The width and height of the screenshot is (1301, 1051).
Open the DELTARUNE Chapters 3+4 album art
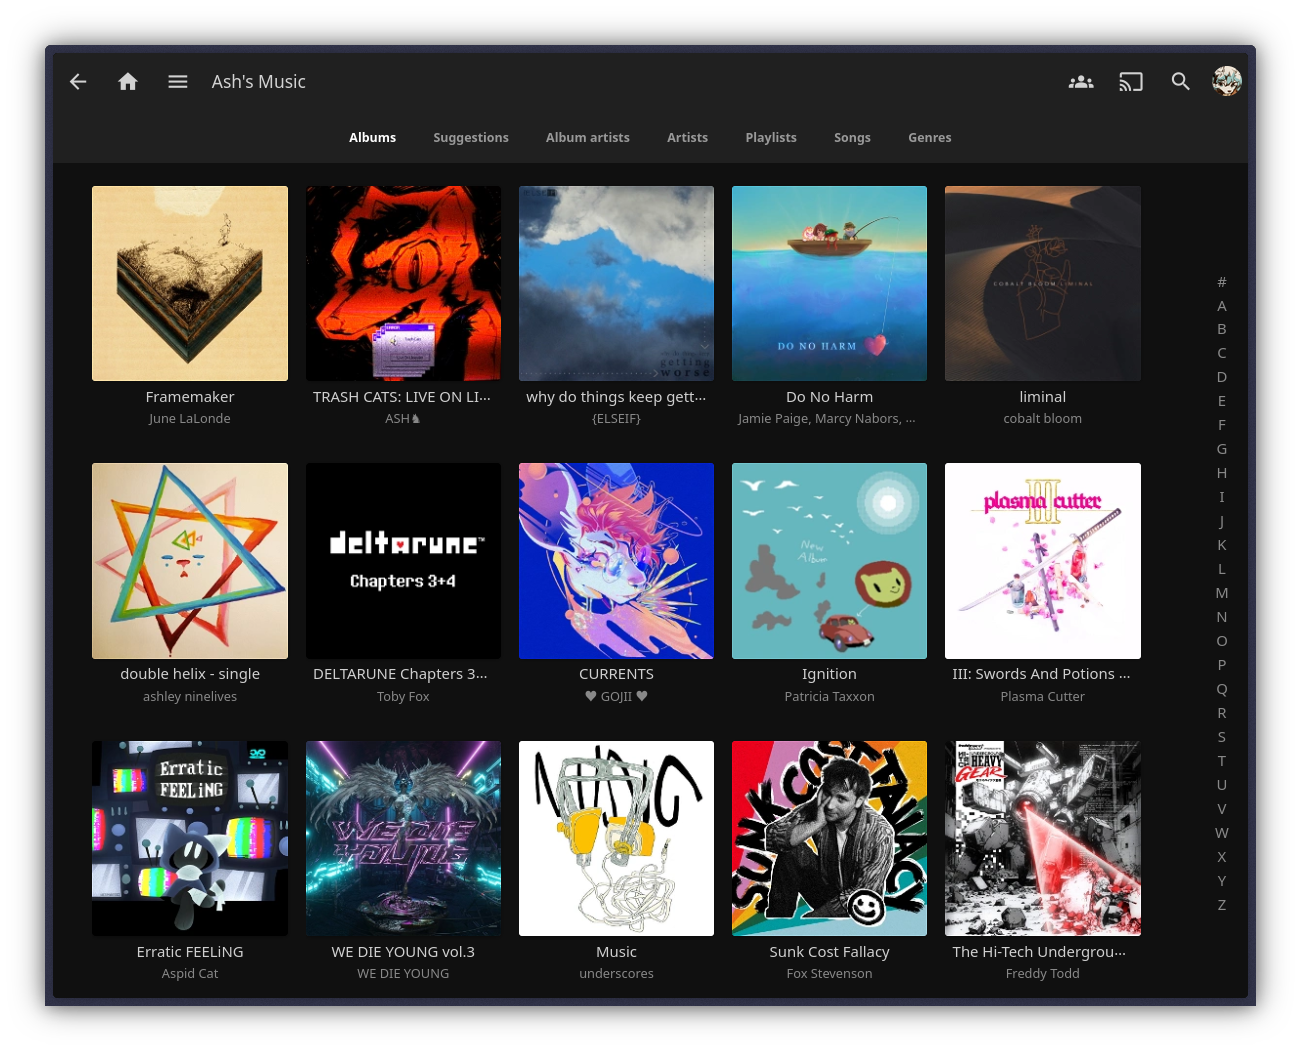coord(403,560)
